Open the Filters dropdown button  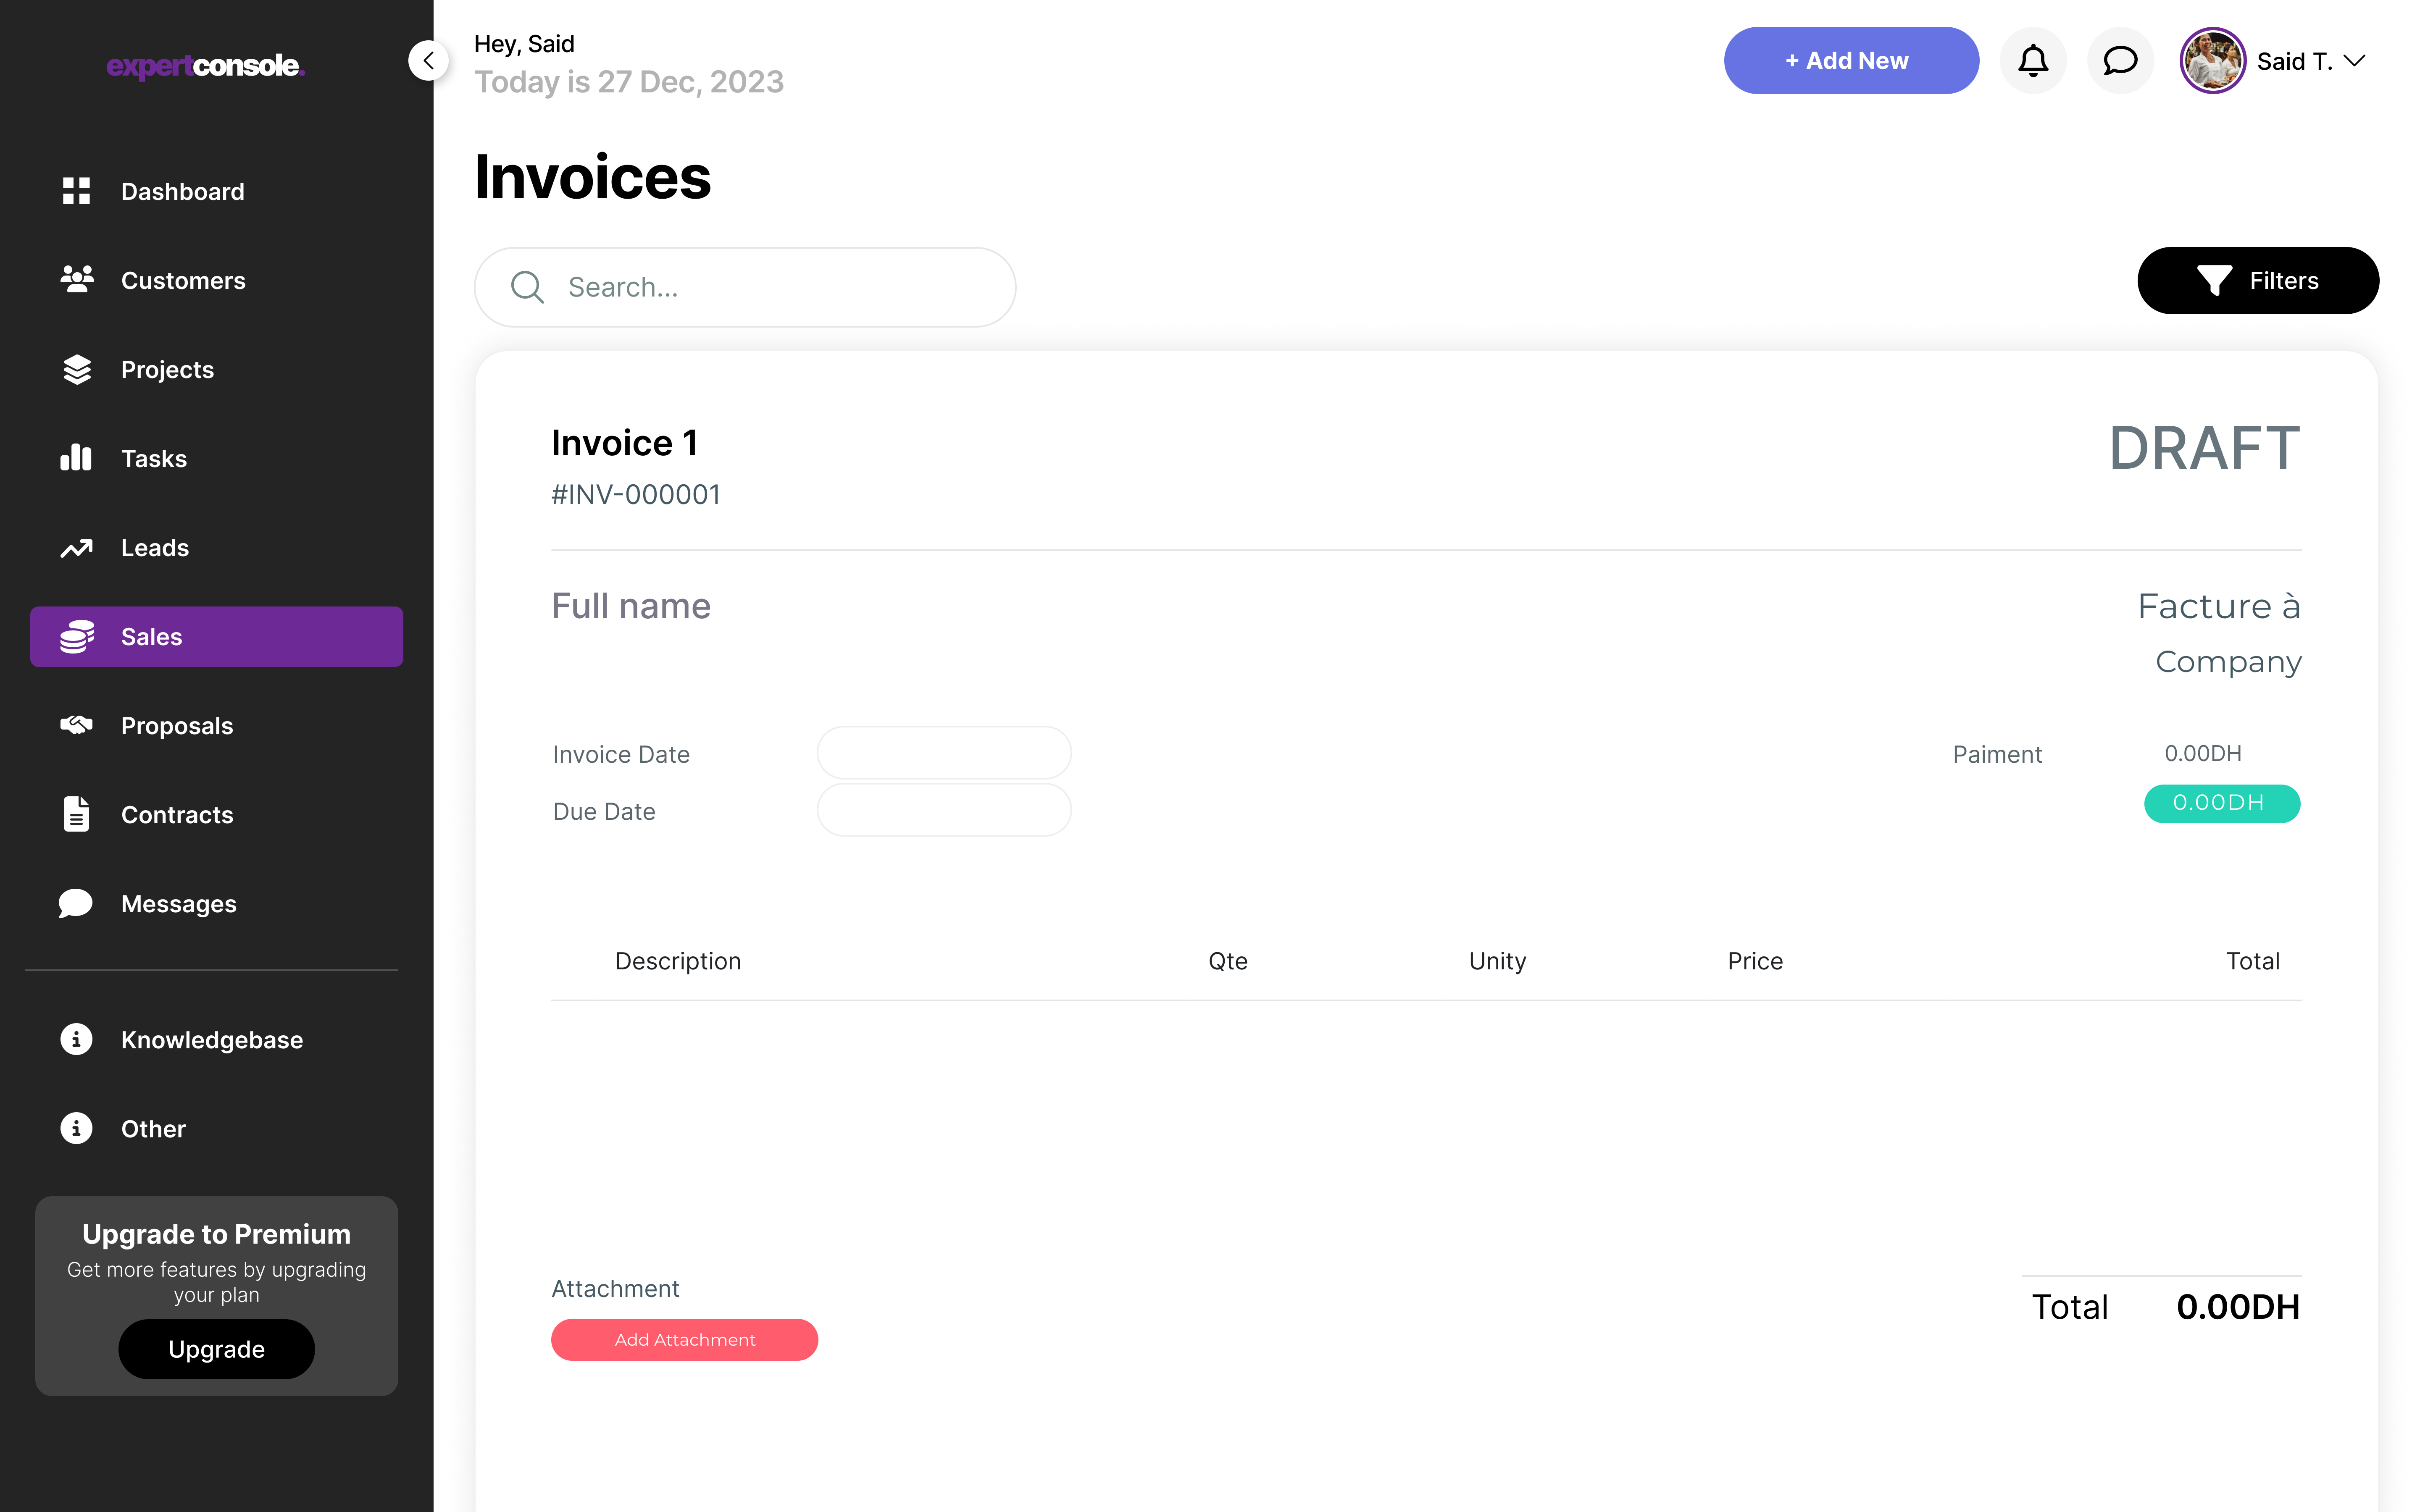click(x=2257, y=281)
